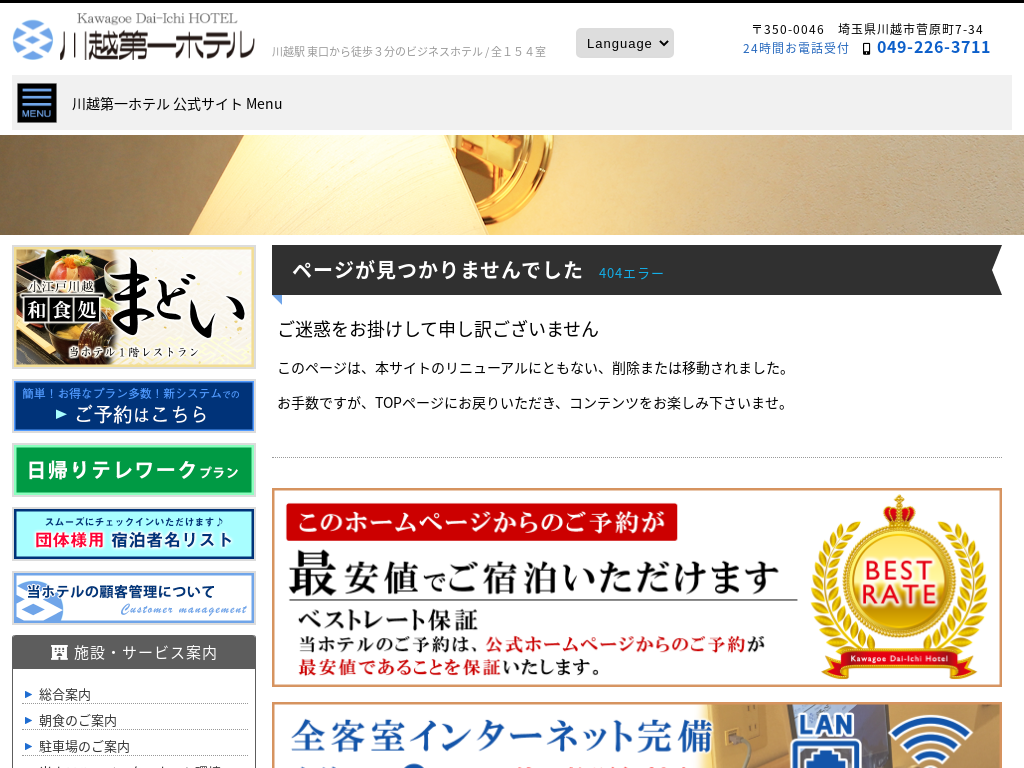Click the tagline 川越駅 東口から徒歩3分
Image resolution: width=1024 pixels, height=768 pixels.
[x=409, y=52]
